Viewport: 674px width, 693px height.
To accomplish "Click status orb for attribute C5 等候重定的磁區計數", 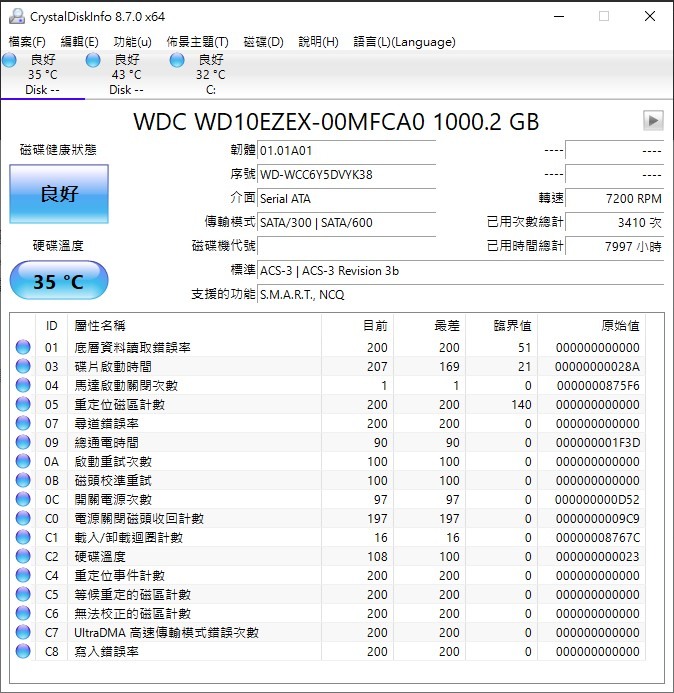I will click(x=23, y=594).
